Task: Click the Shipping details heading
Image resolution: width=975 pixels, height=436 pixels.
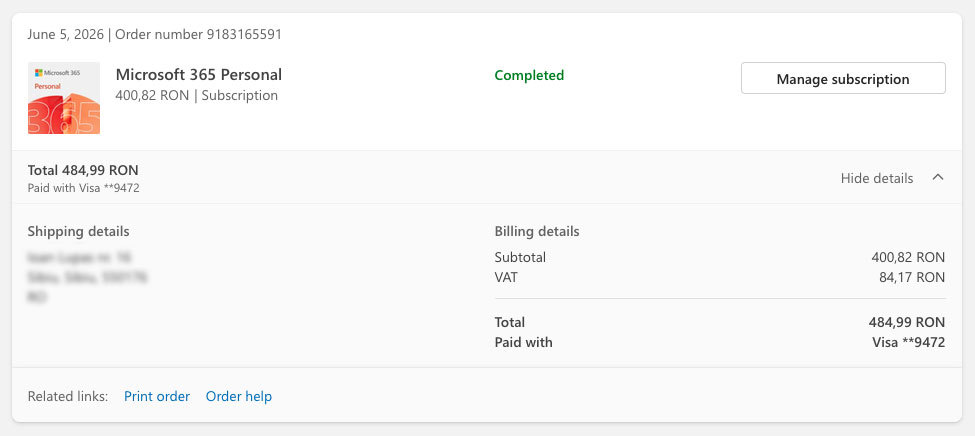Action: tap(78, 231)
